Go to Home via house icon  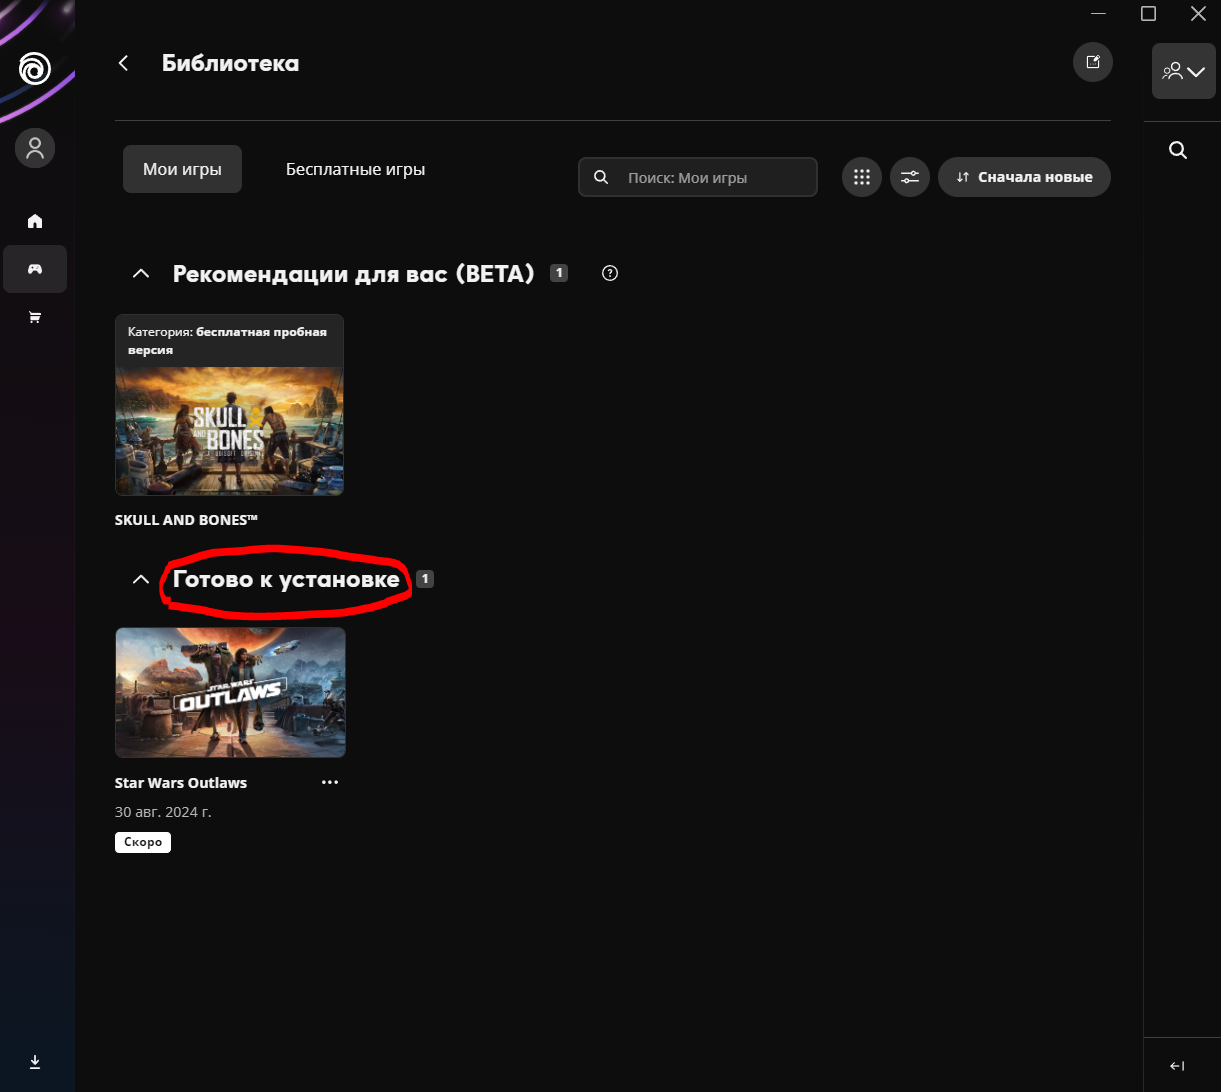tap(35, 221)
